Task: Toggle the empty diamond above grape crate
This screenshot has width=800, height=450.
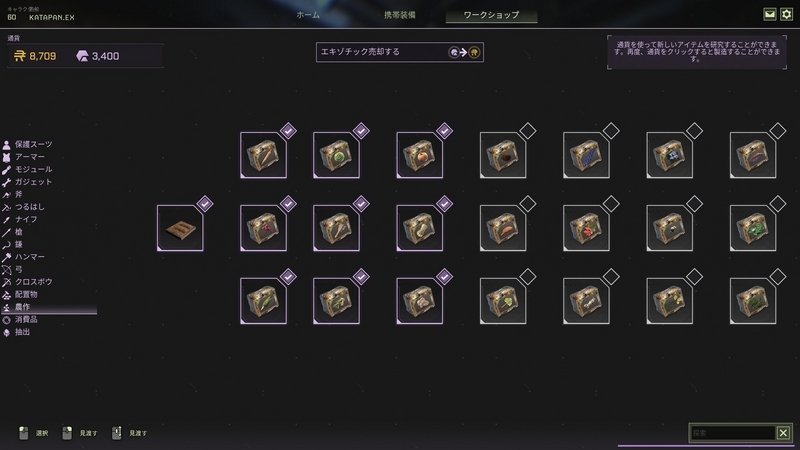Action: [611, 131]
